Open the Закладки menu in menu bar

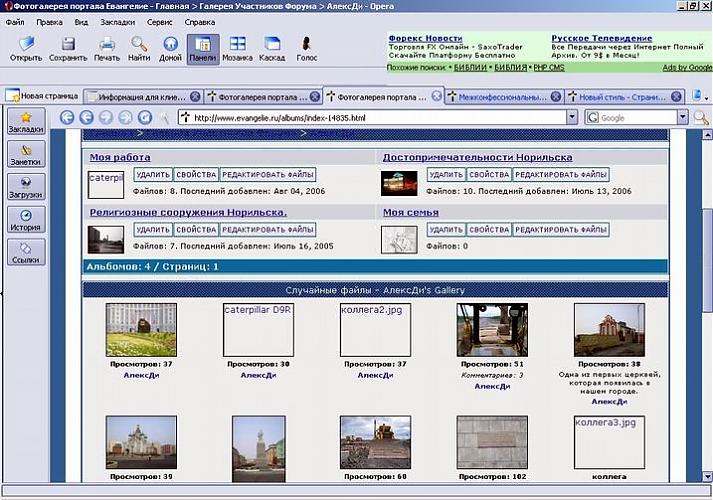118,21
